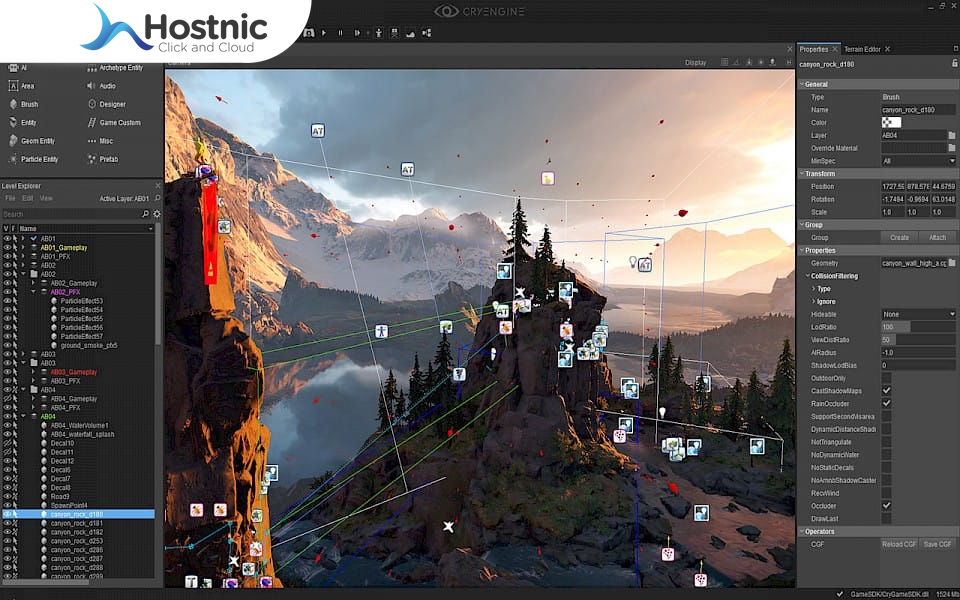
Task: Collapse the Transform section
Action: pyautogui.click(x=801, y=174)
